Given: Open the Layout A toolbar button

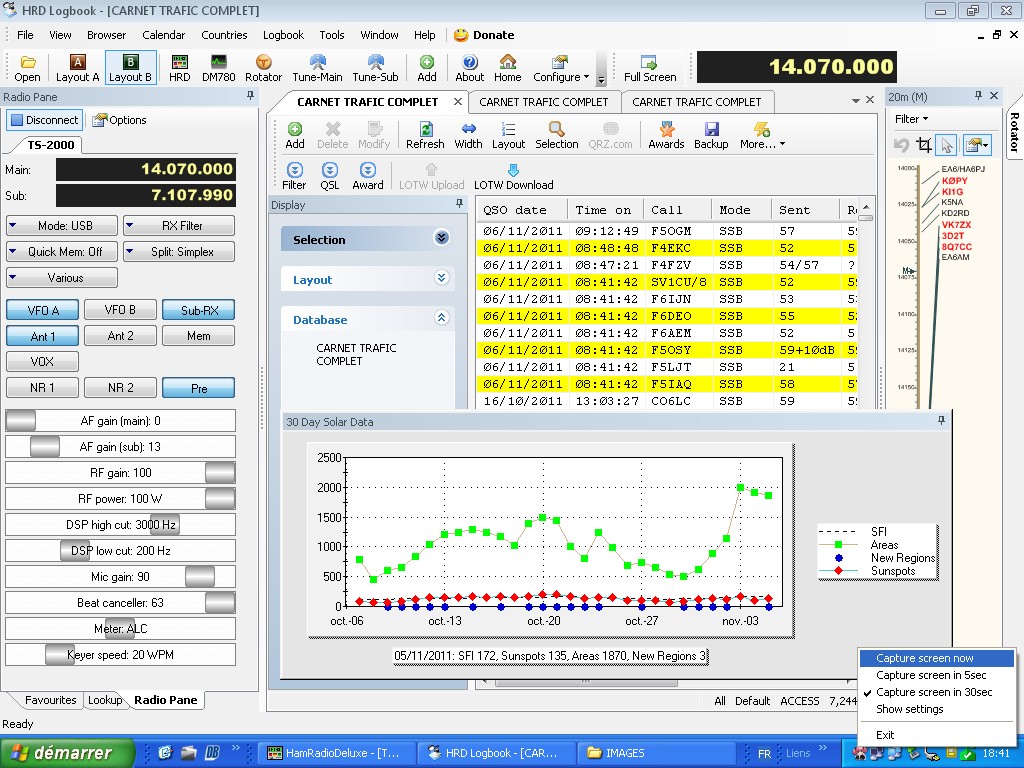Looking at the screenshot, I should [x=77, y=68].
